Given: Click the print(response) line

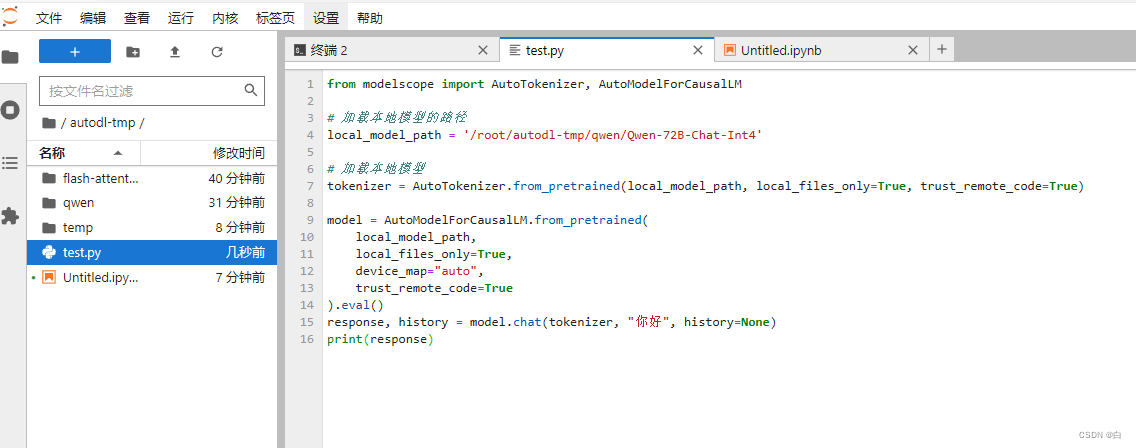Looking at the screenshot, I should (x=380, y=339).
